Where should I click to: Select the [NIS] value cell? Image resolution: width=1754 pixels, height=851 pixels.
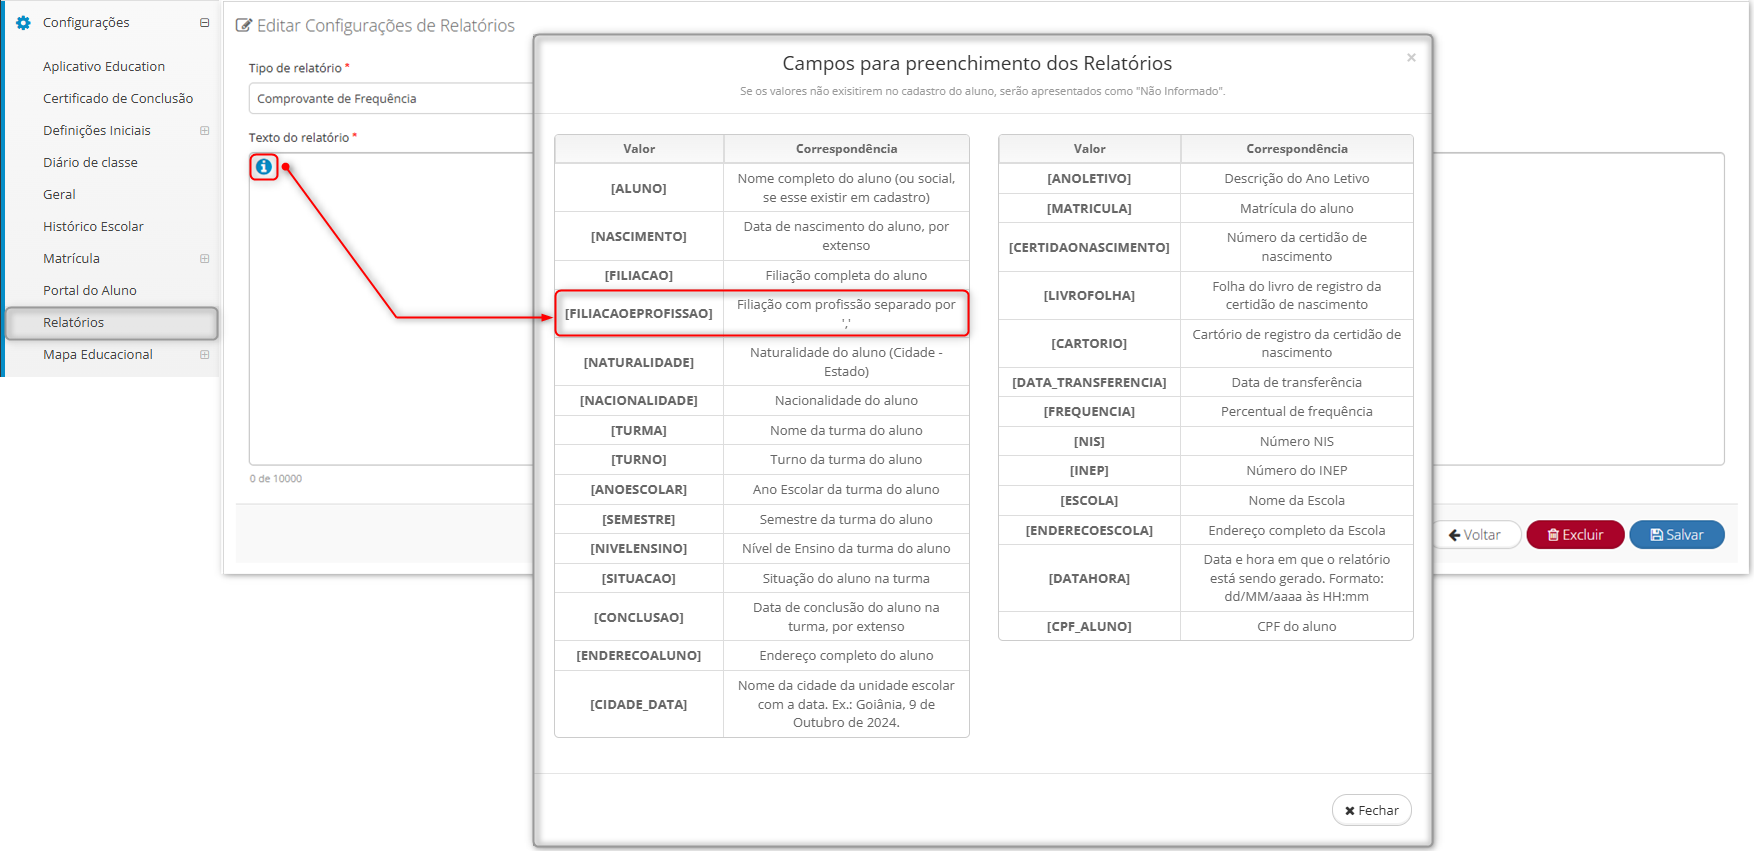(1089, 441)
